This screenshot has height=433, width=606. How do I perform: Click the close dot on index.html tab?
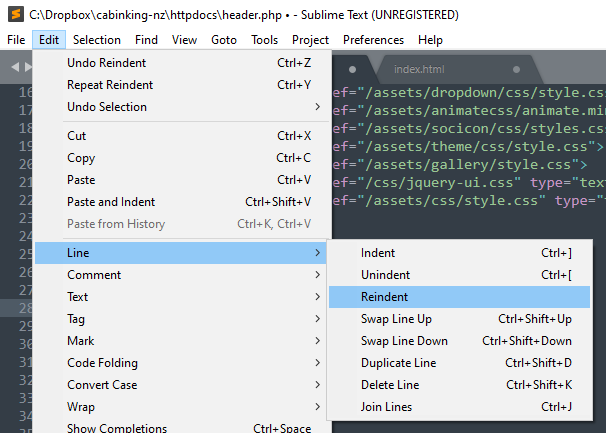(x=516, y=69)
